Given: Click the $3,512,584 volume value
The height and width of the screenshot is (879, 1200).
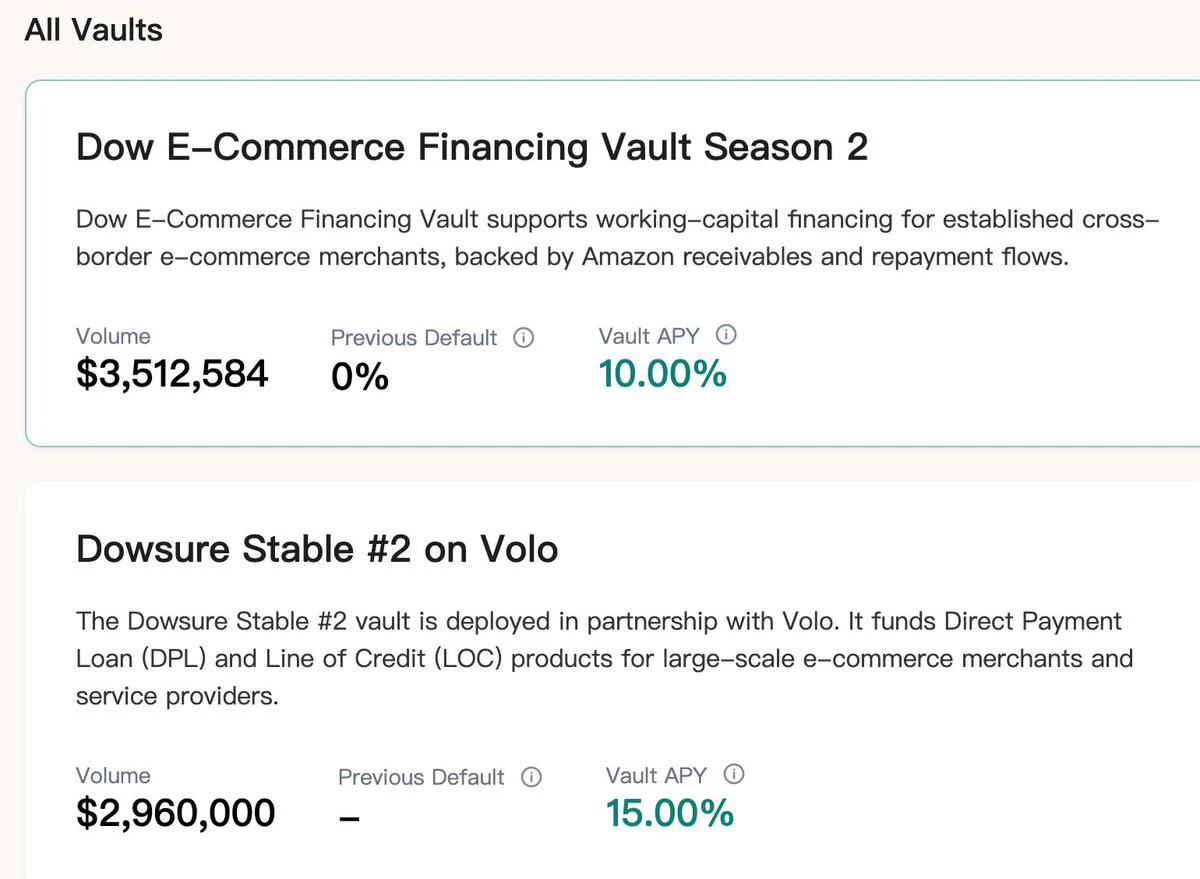Looking at the screenshot, I should (172, 374).
